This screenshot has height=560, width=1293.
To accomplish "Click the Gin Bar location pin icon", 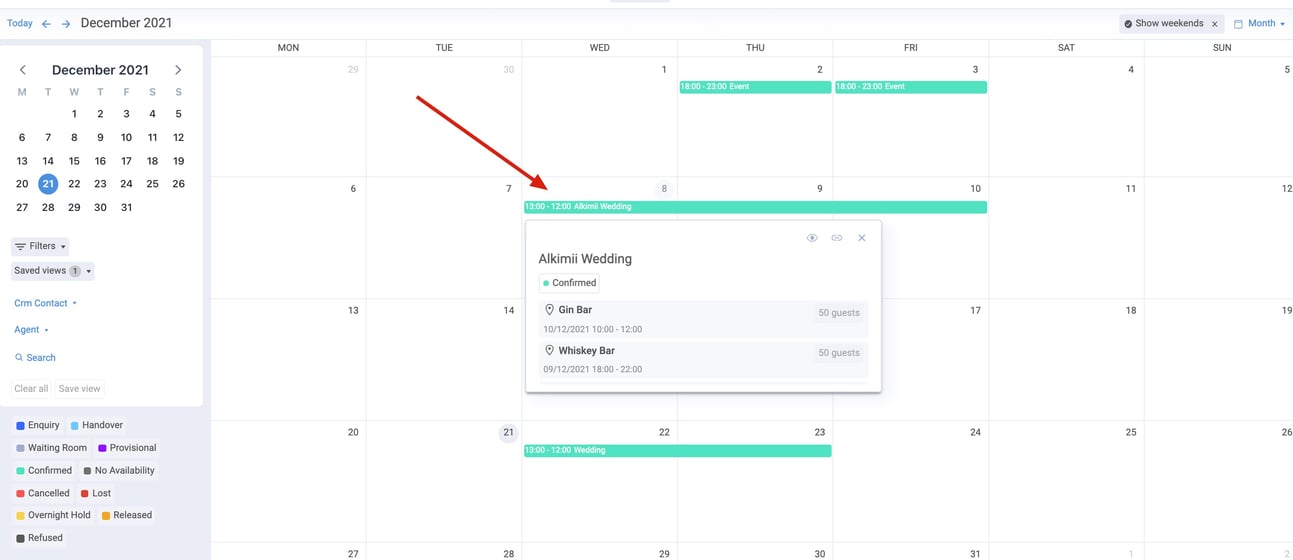I will point(549,310).
